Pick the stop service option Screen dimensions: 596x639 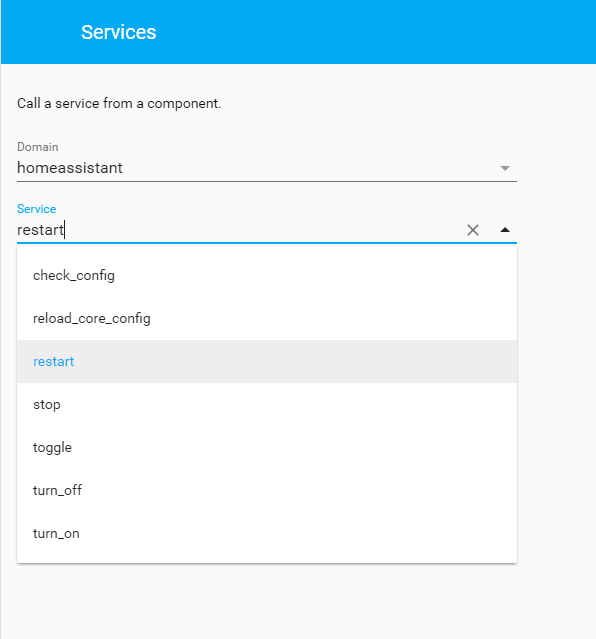pos(267,405)
